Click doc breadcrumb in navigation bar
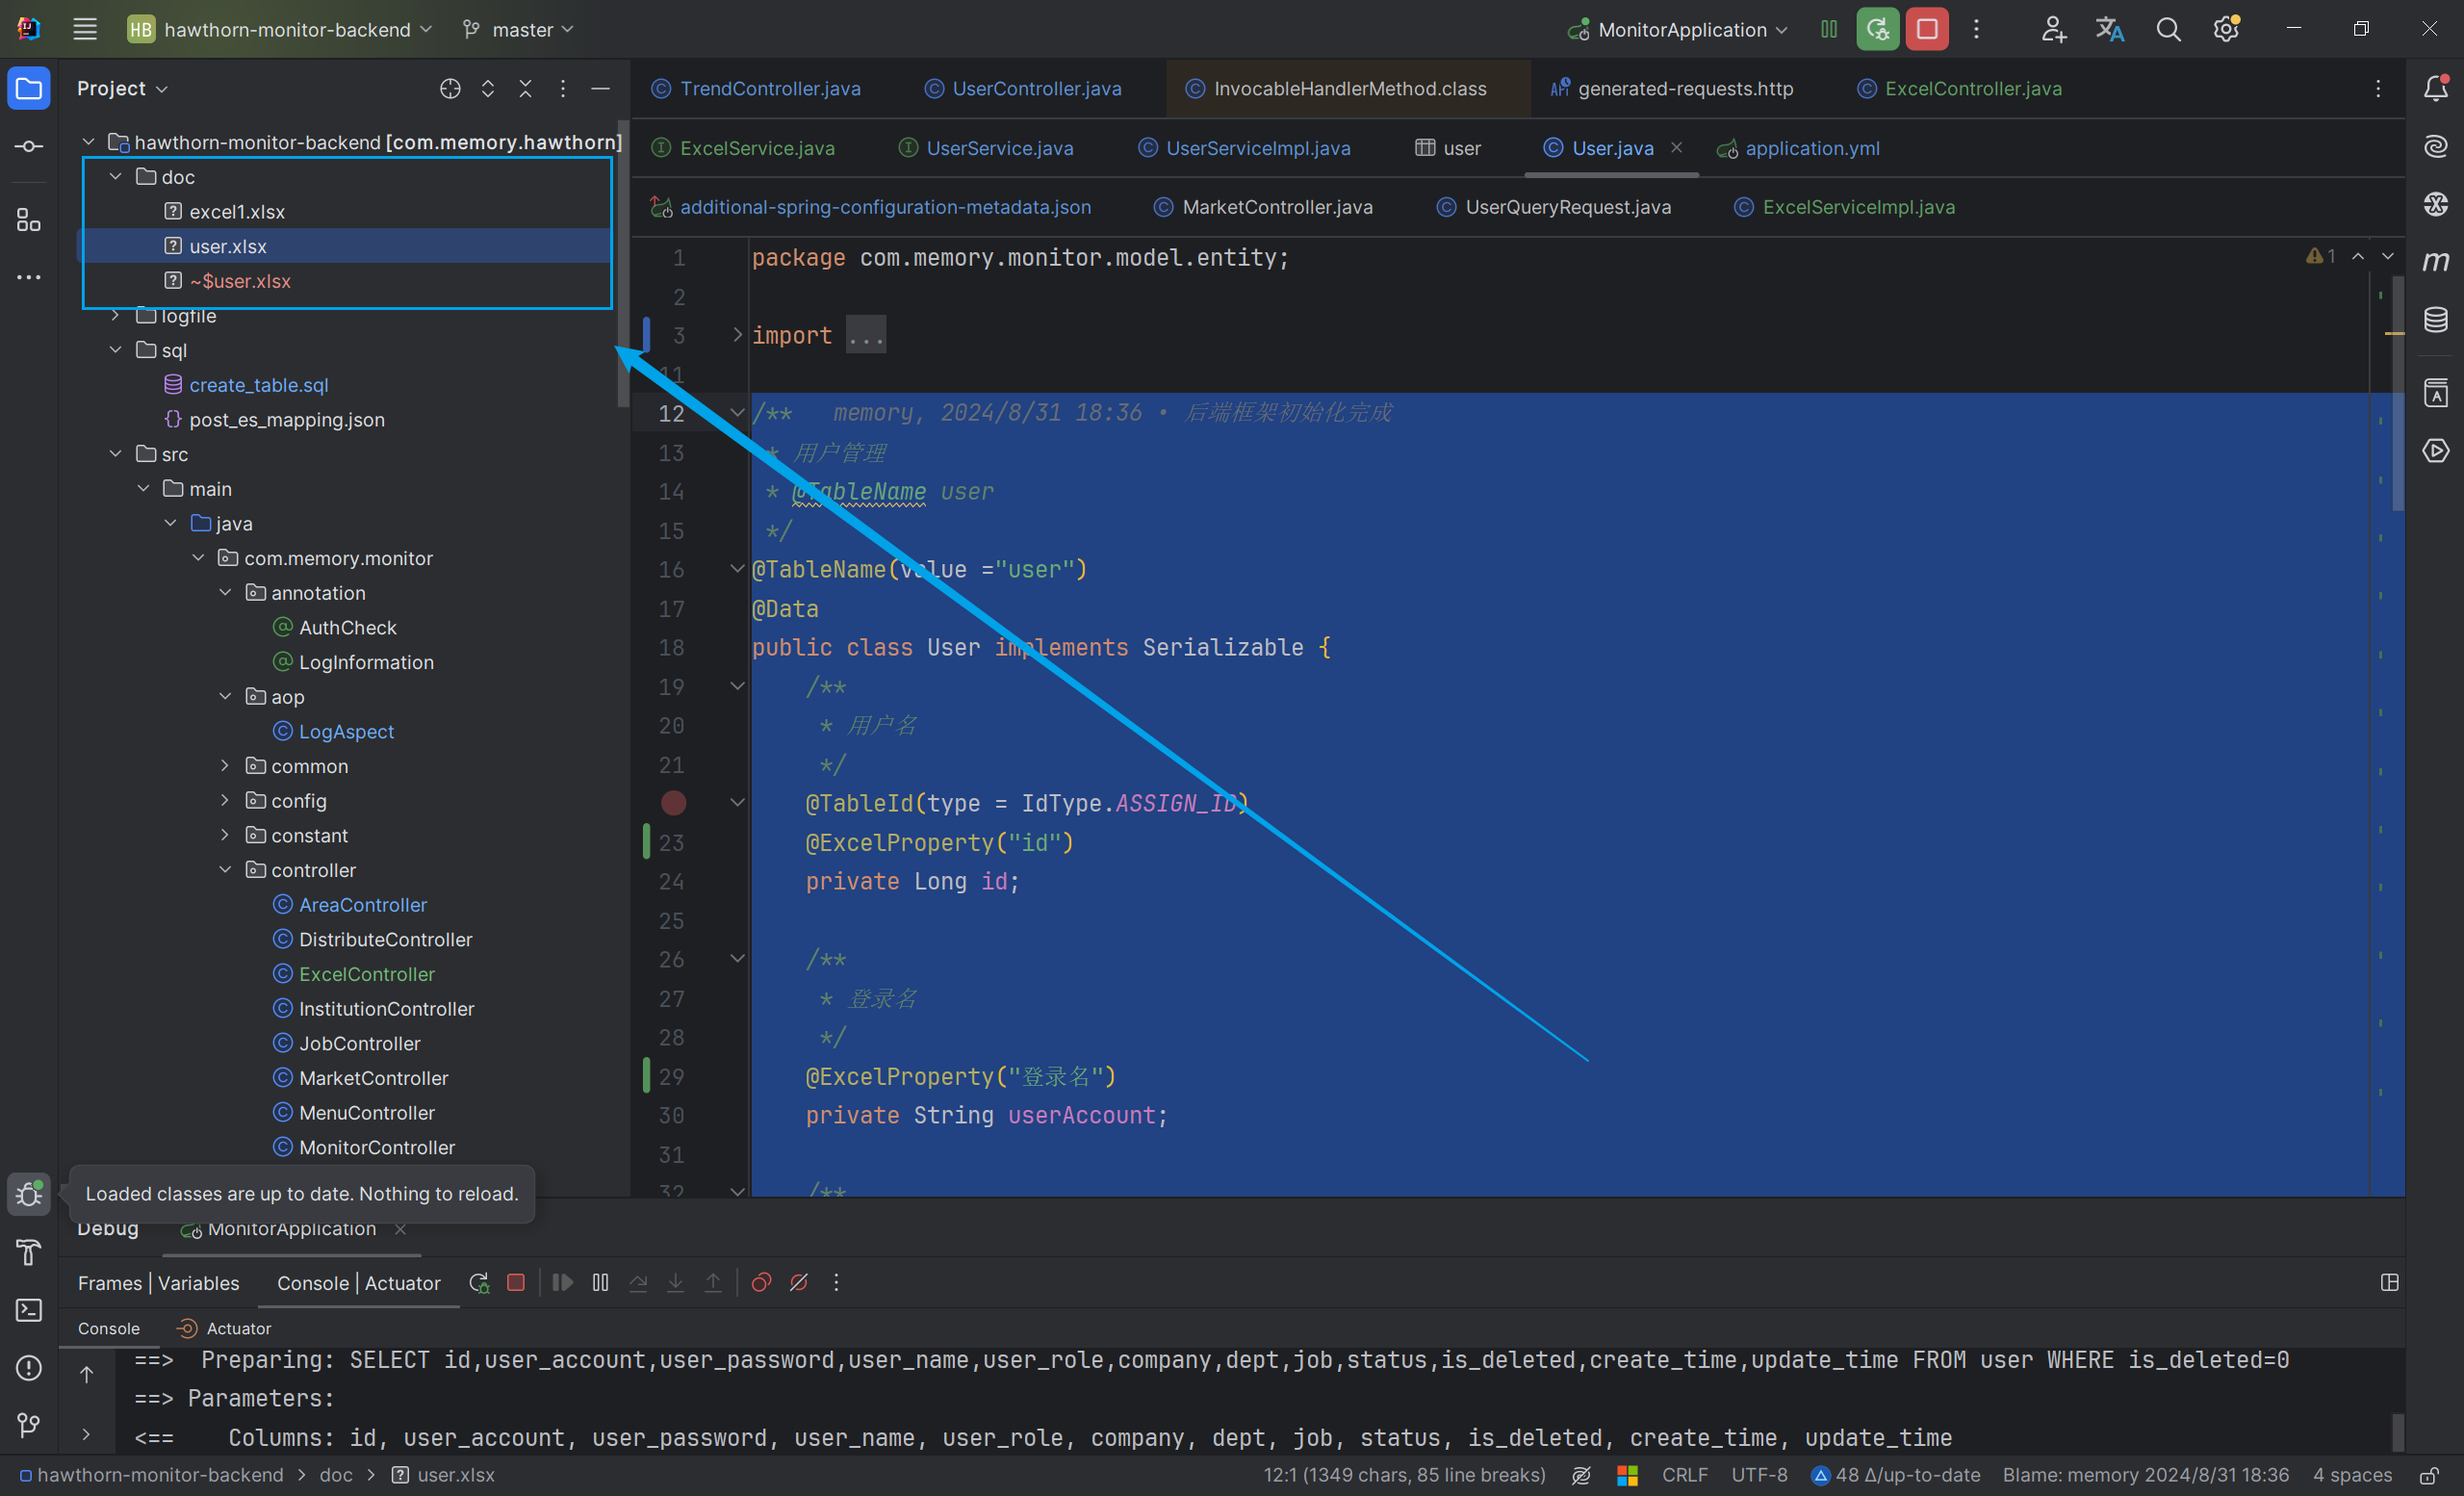Screen dimensions: 2464x1496 tap(336, 1476)
